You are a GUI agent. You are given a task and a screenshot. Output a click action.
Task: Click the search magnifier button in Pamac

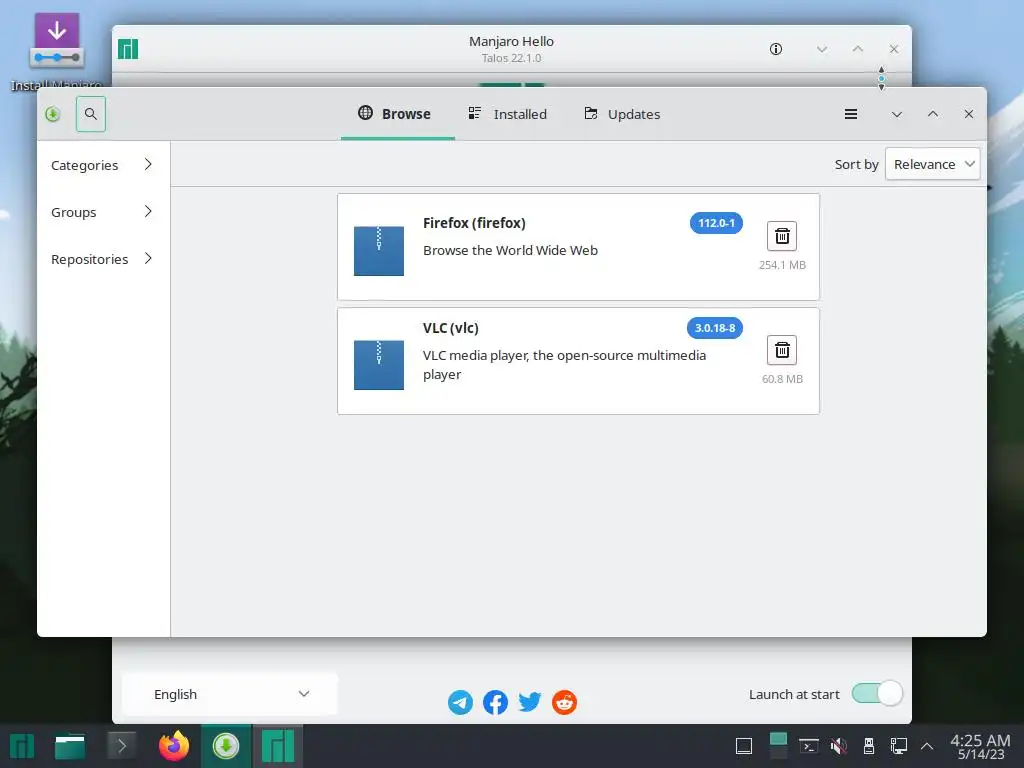pos(91,114)
